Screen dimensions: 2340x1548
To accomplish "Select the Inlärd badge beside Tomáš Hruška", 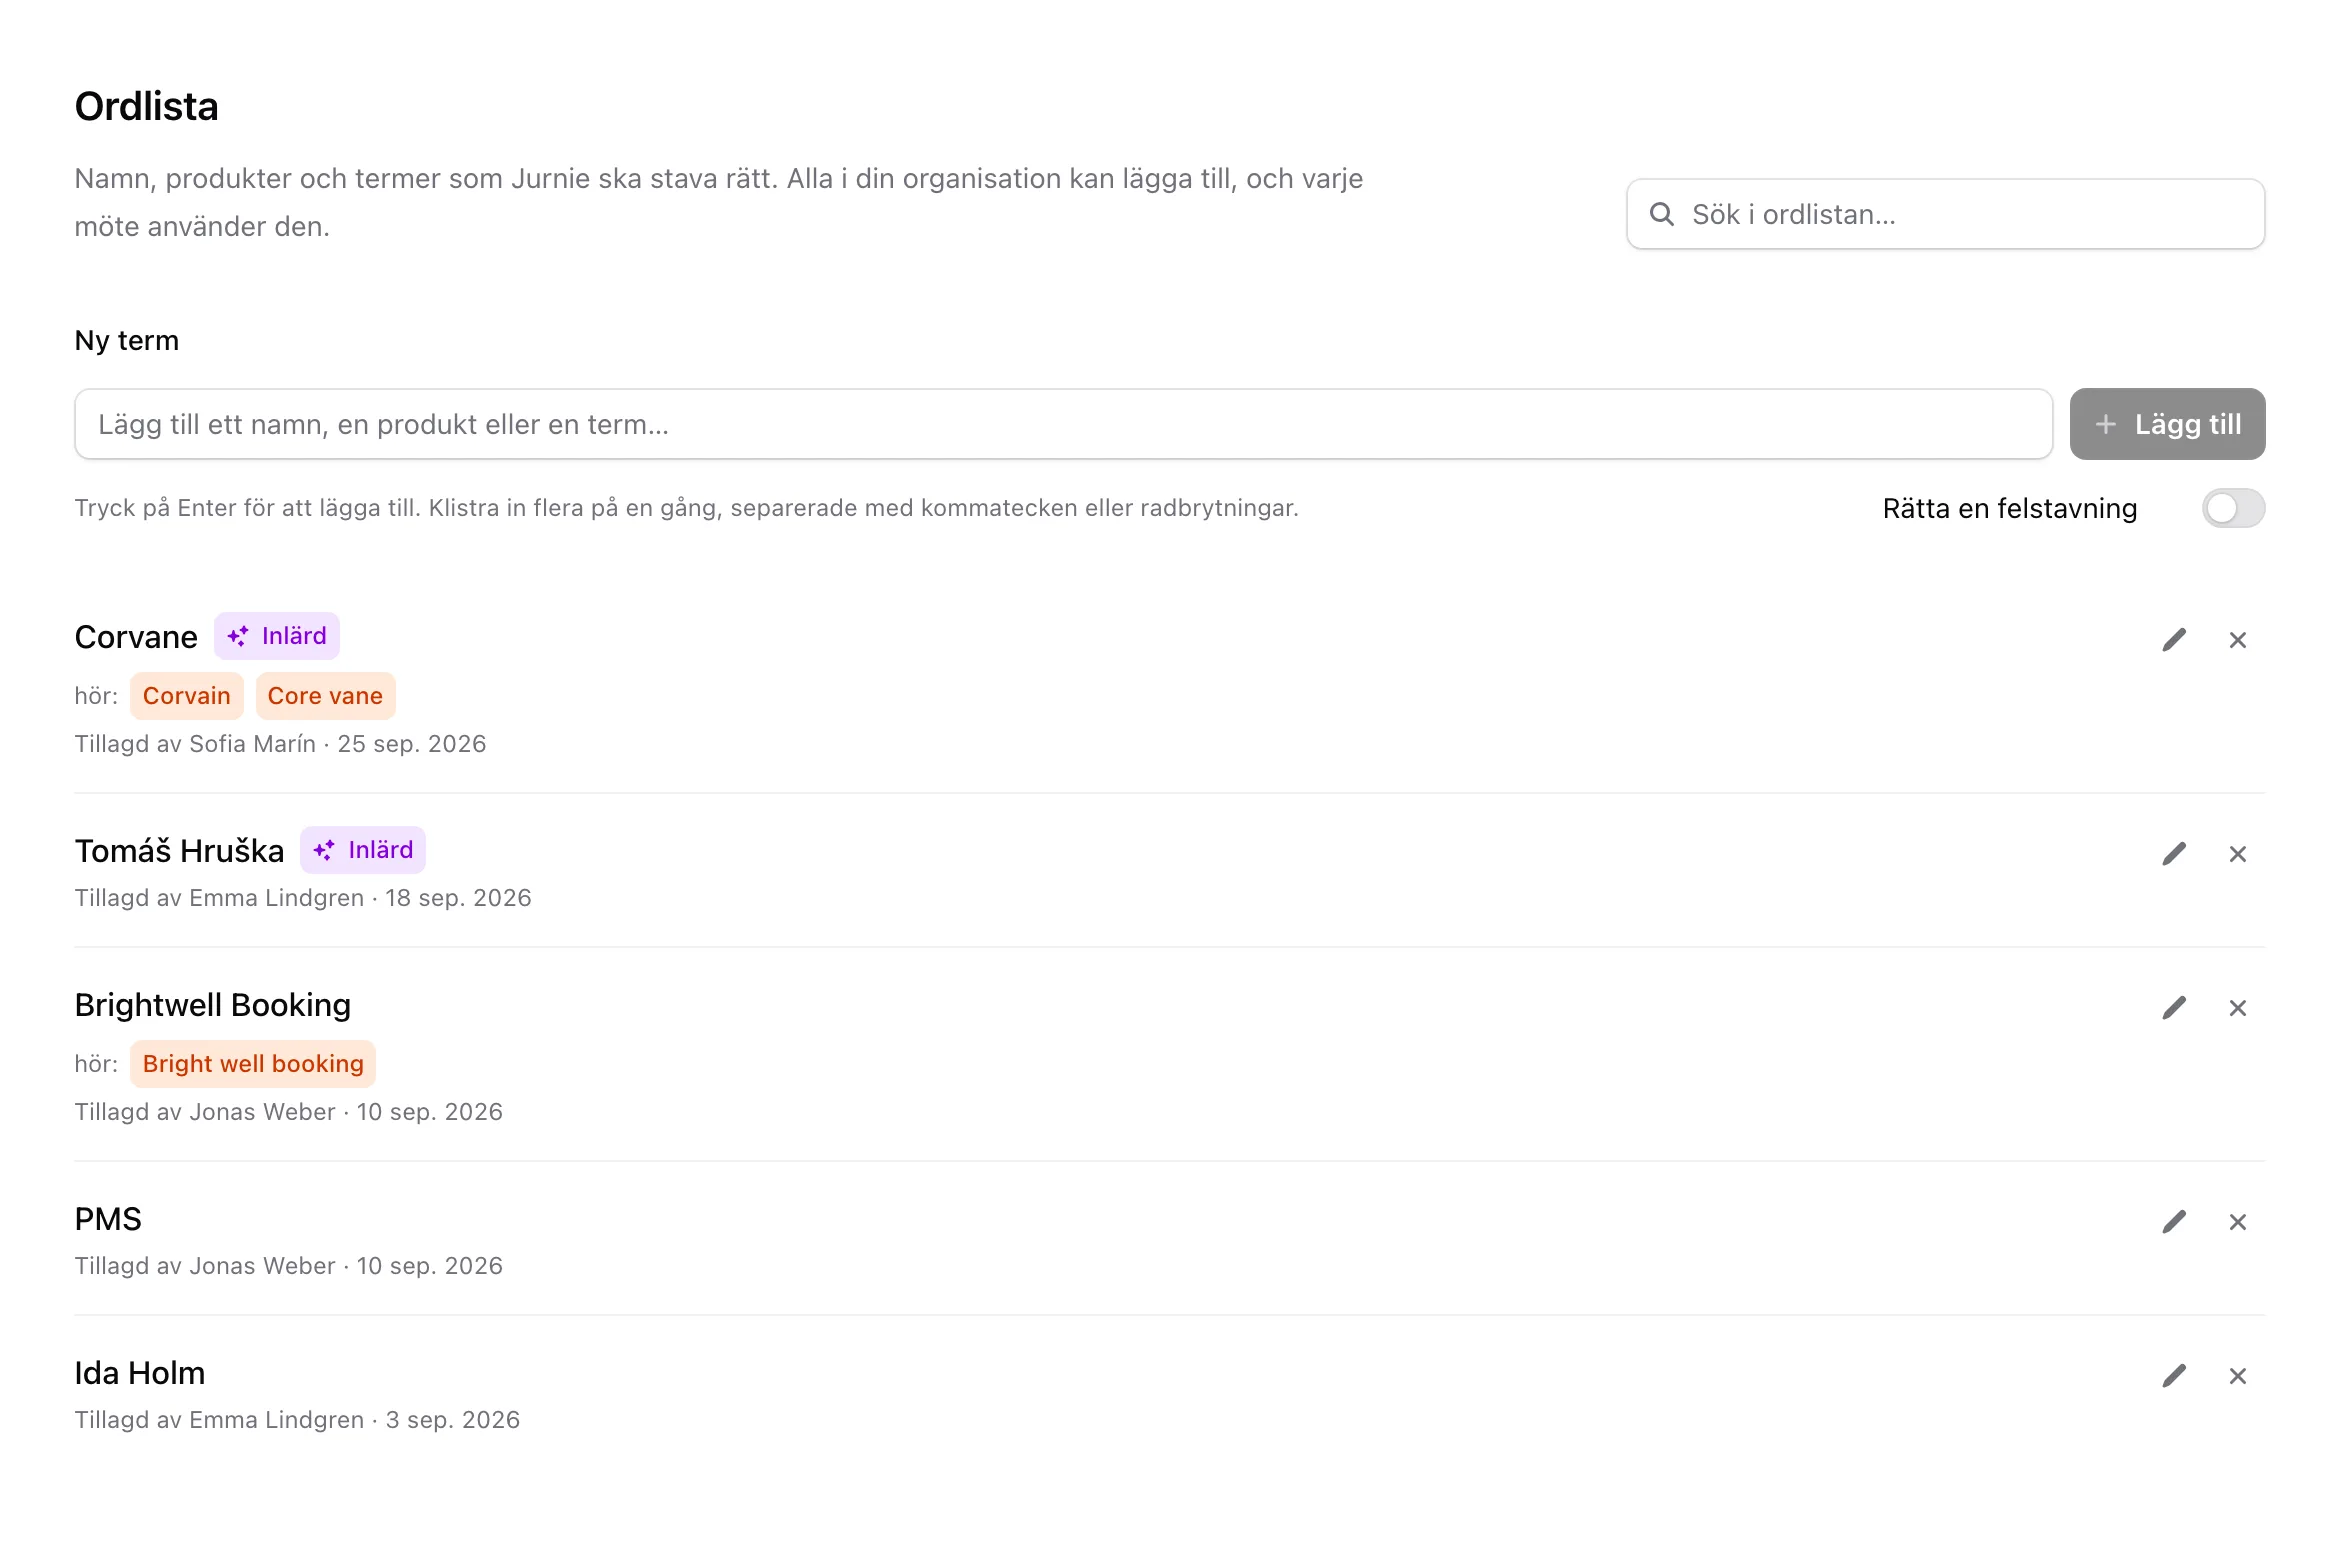I will pos(363,850).
